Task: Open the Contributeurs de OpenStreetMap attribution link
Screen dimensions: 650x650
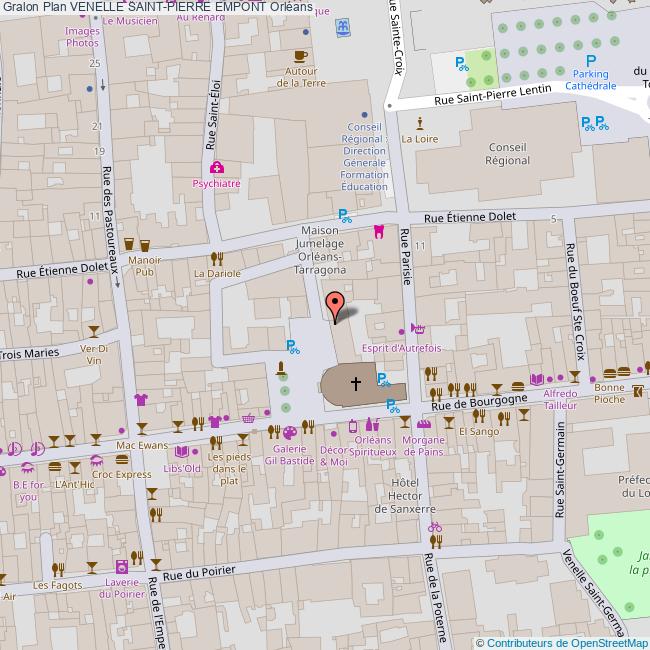Action: point(561,642)
